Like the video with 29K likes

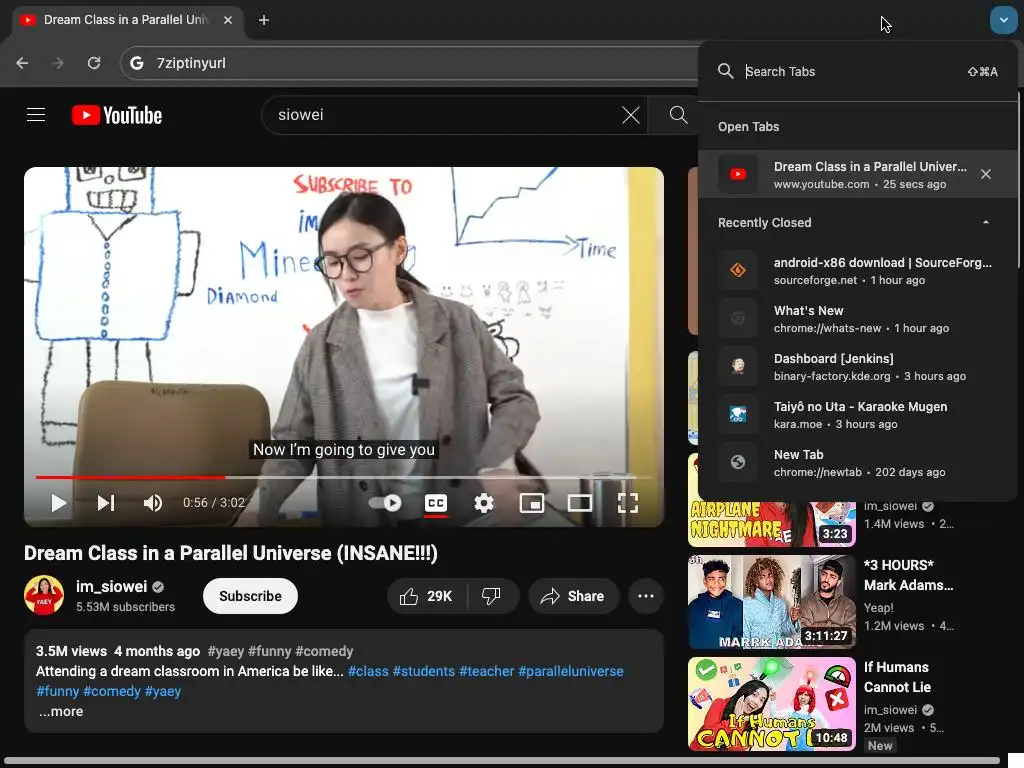click(426, 596)
